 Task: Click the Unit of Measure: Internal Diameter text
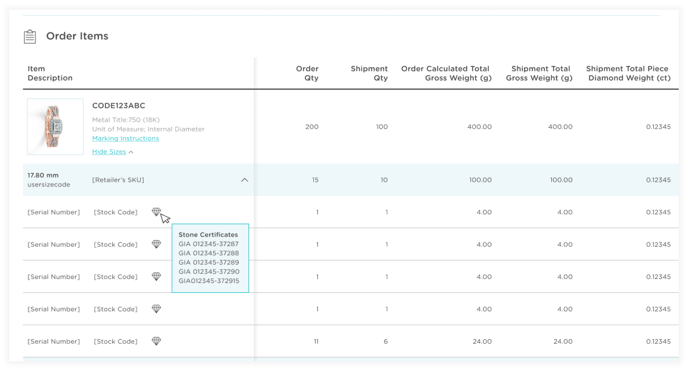click(x=148, y=129)
